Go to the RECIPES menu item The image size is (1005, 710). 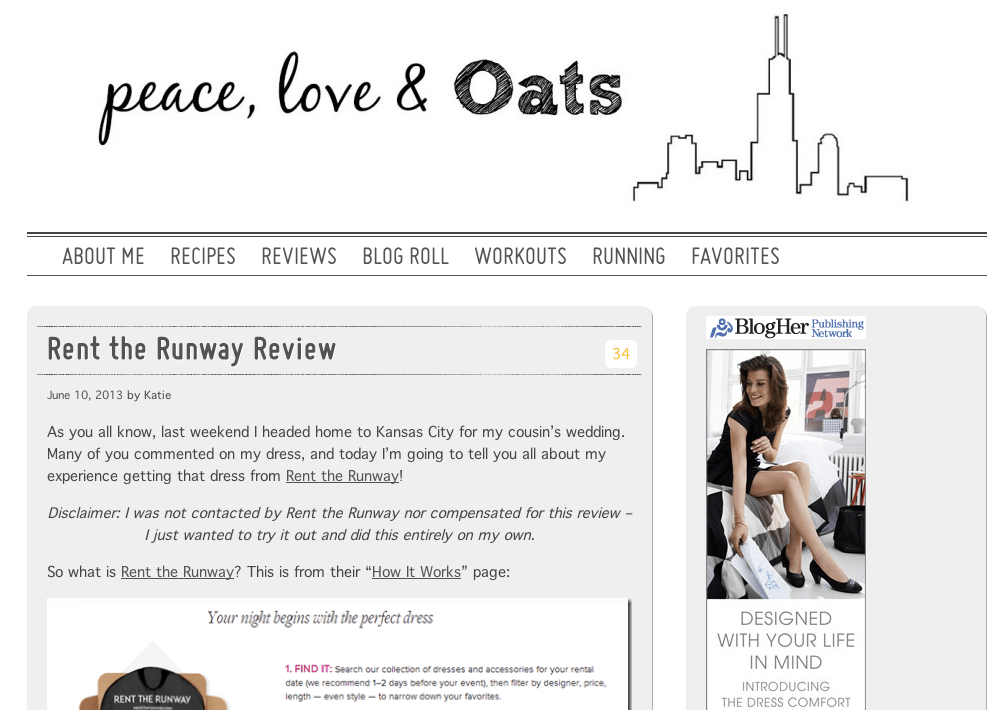(x=203, y=256)
